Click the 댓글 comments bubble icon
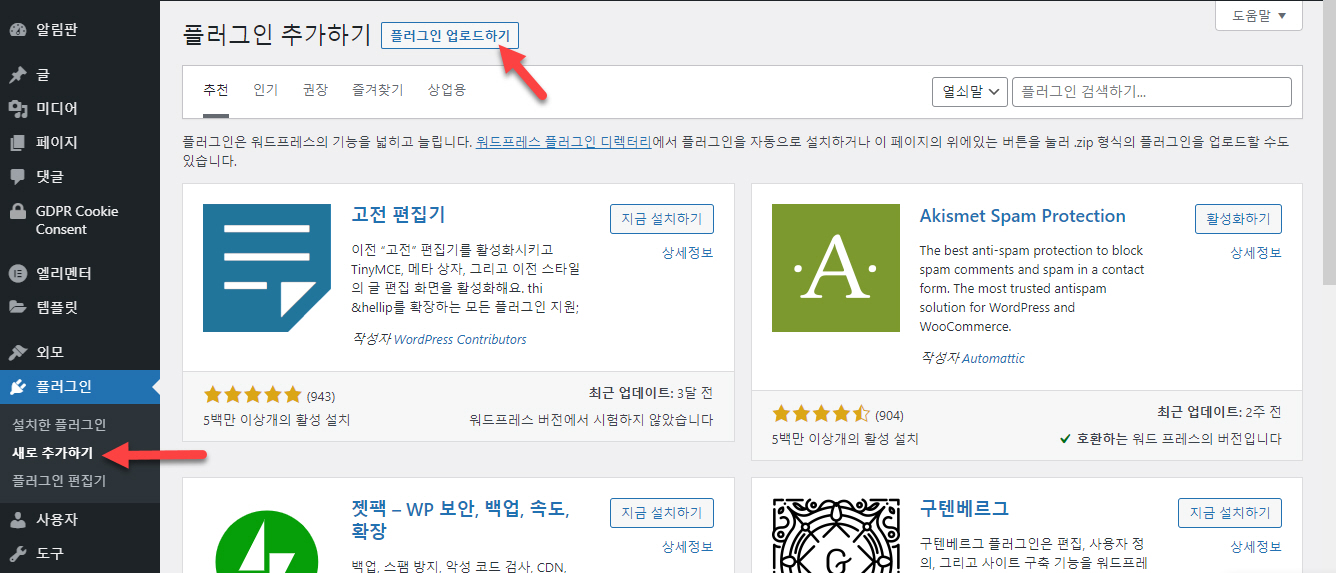The image size is (1336, 573). coord(17,177)
